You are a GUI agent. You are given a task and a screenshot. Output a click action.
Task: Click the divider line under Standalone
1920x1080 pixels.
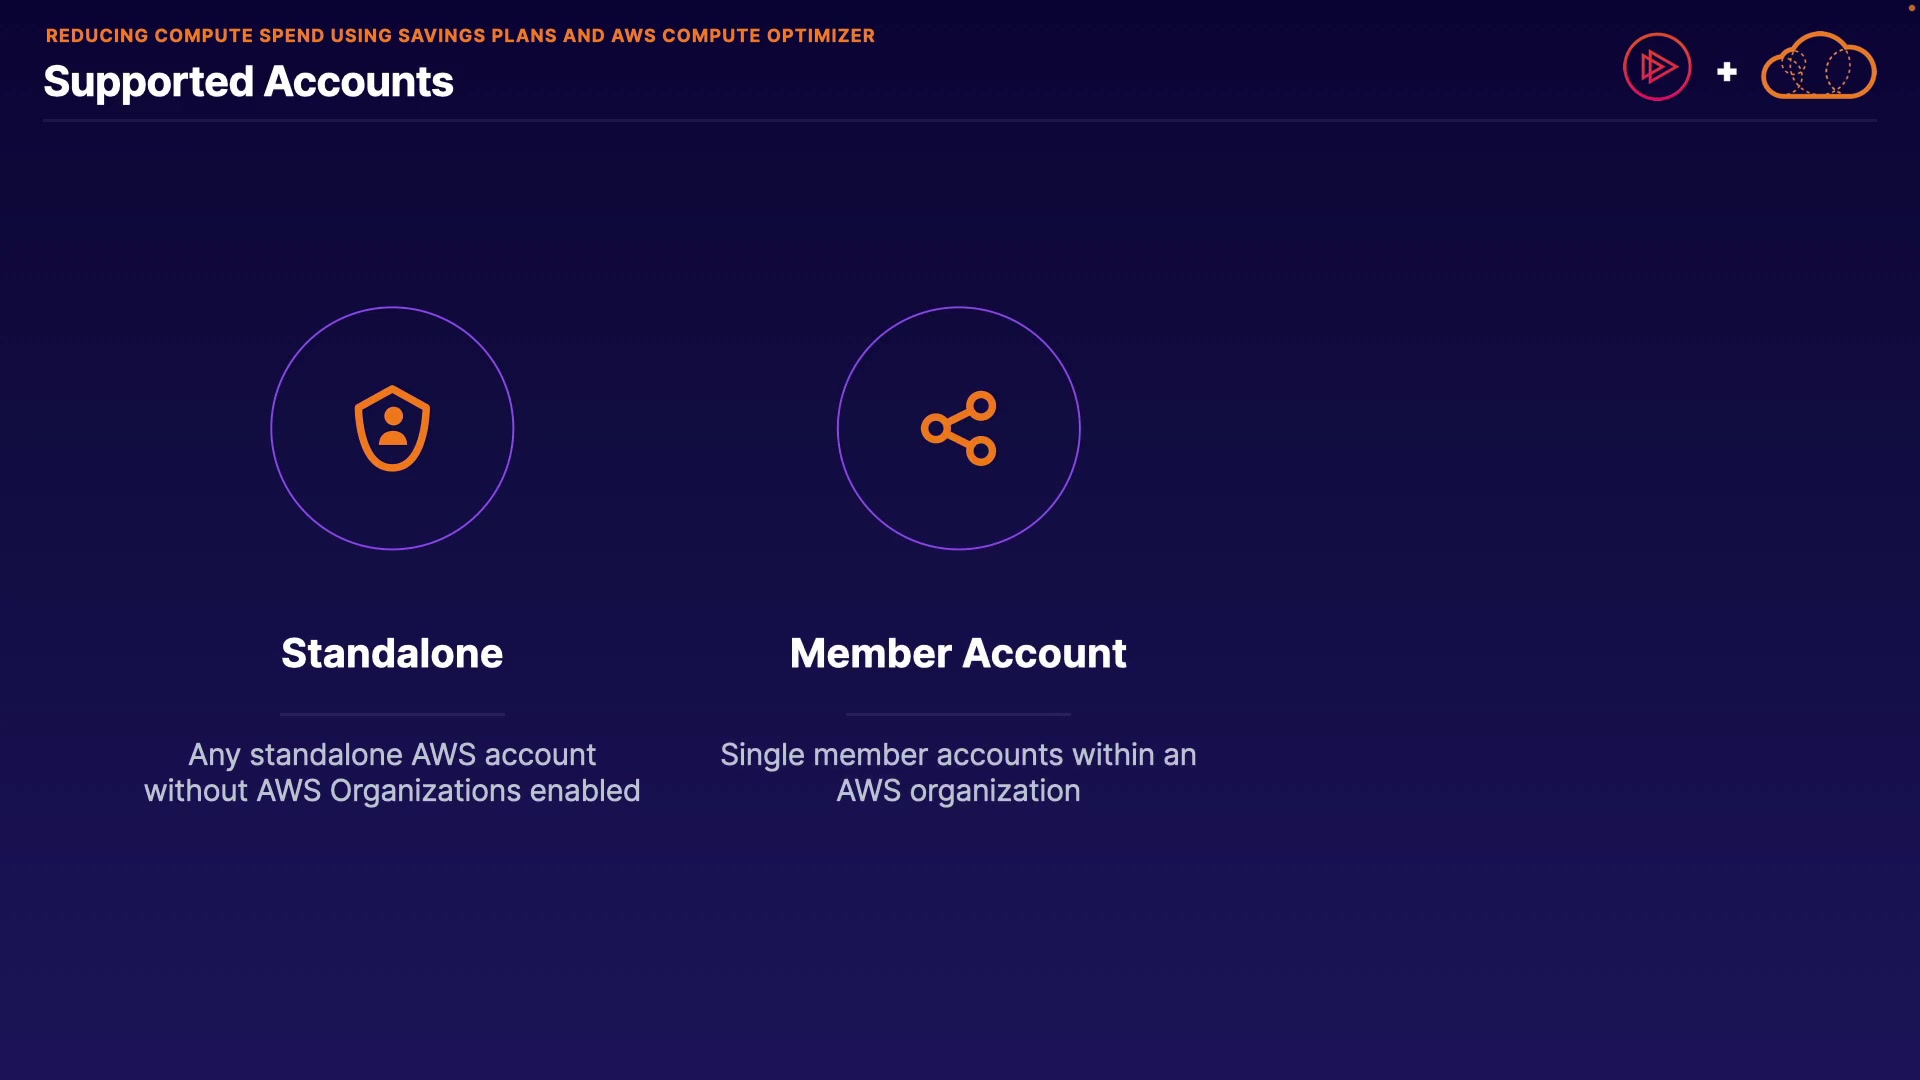(x=392, y=714)
